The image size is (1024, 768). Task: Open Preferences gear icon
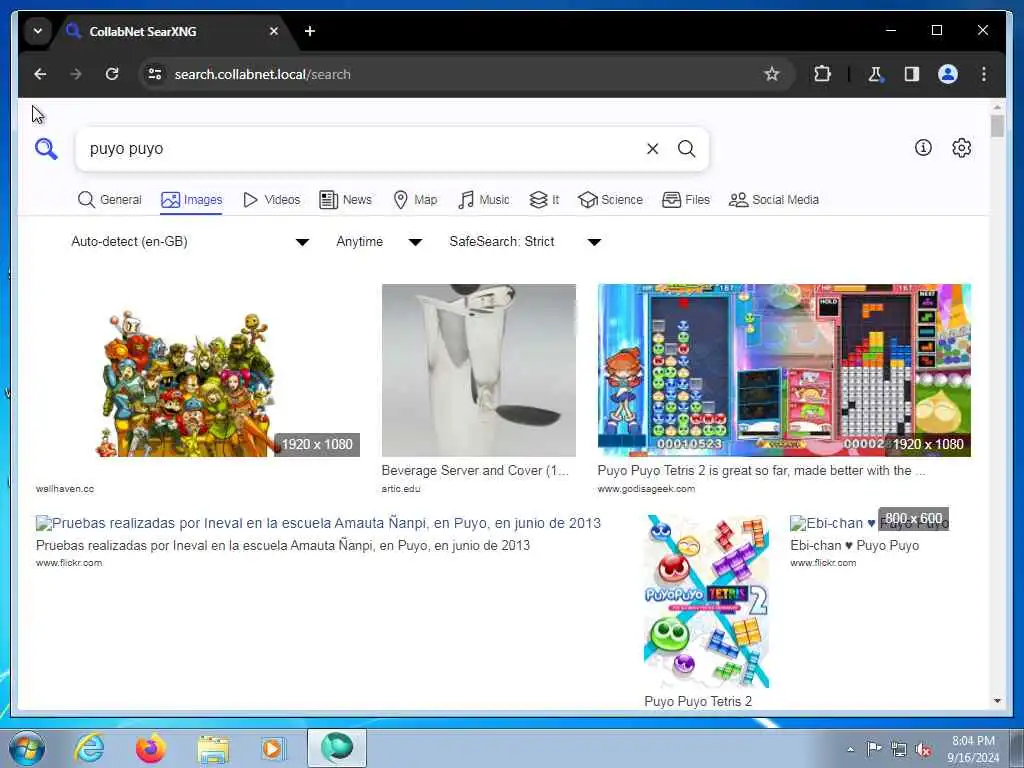961,148
